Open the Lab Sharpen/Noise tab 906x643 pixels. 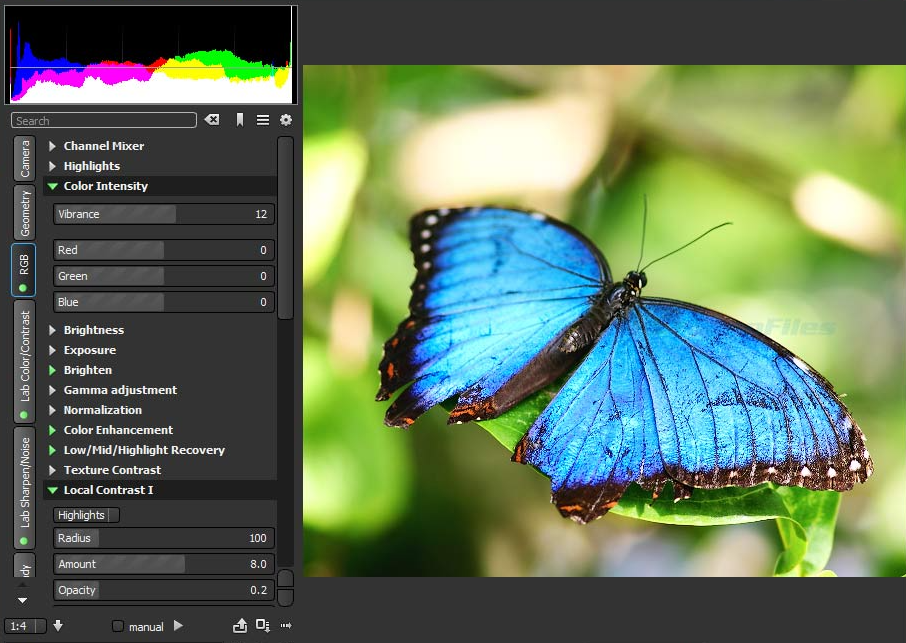[24, 488]
